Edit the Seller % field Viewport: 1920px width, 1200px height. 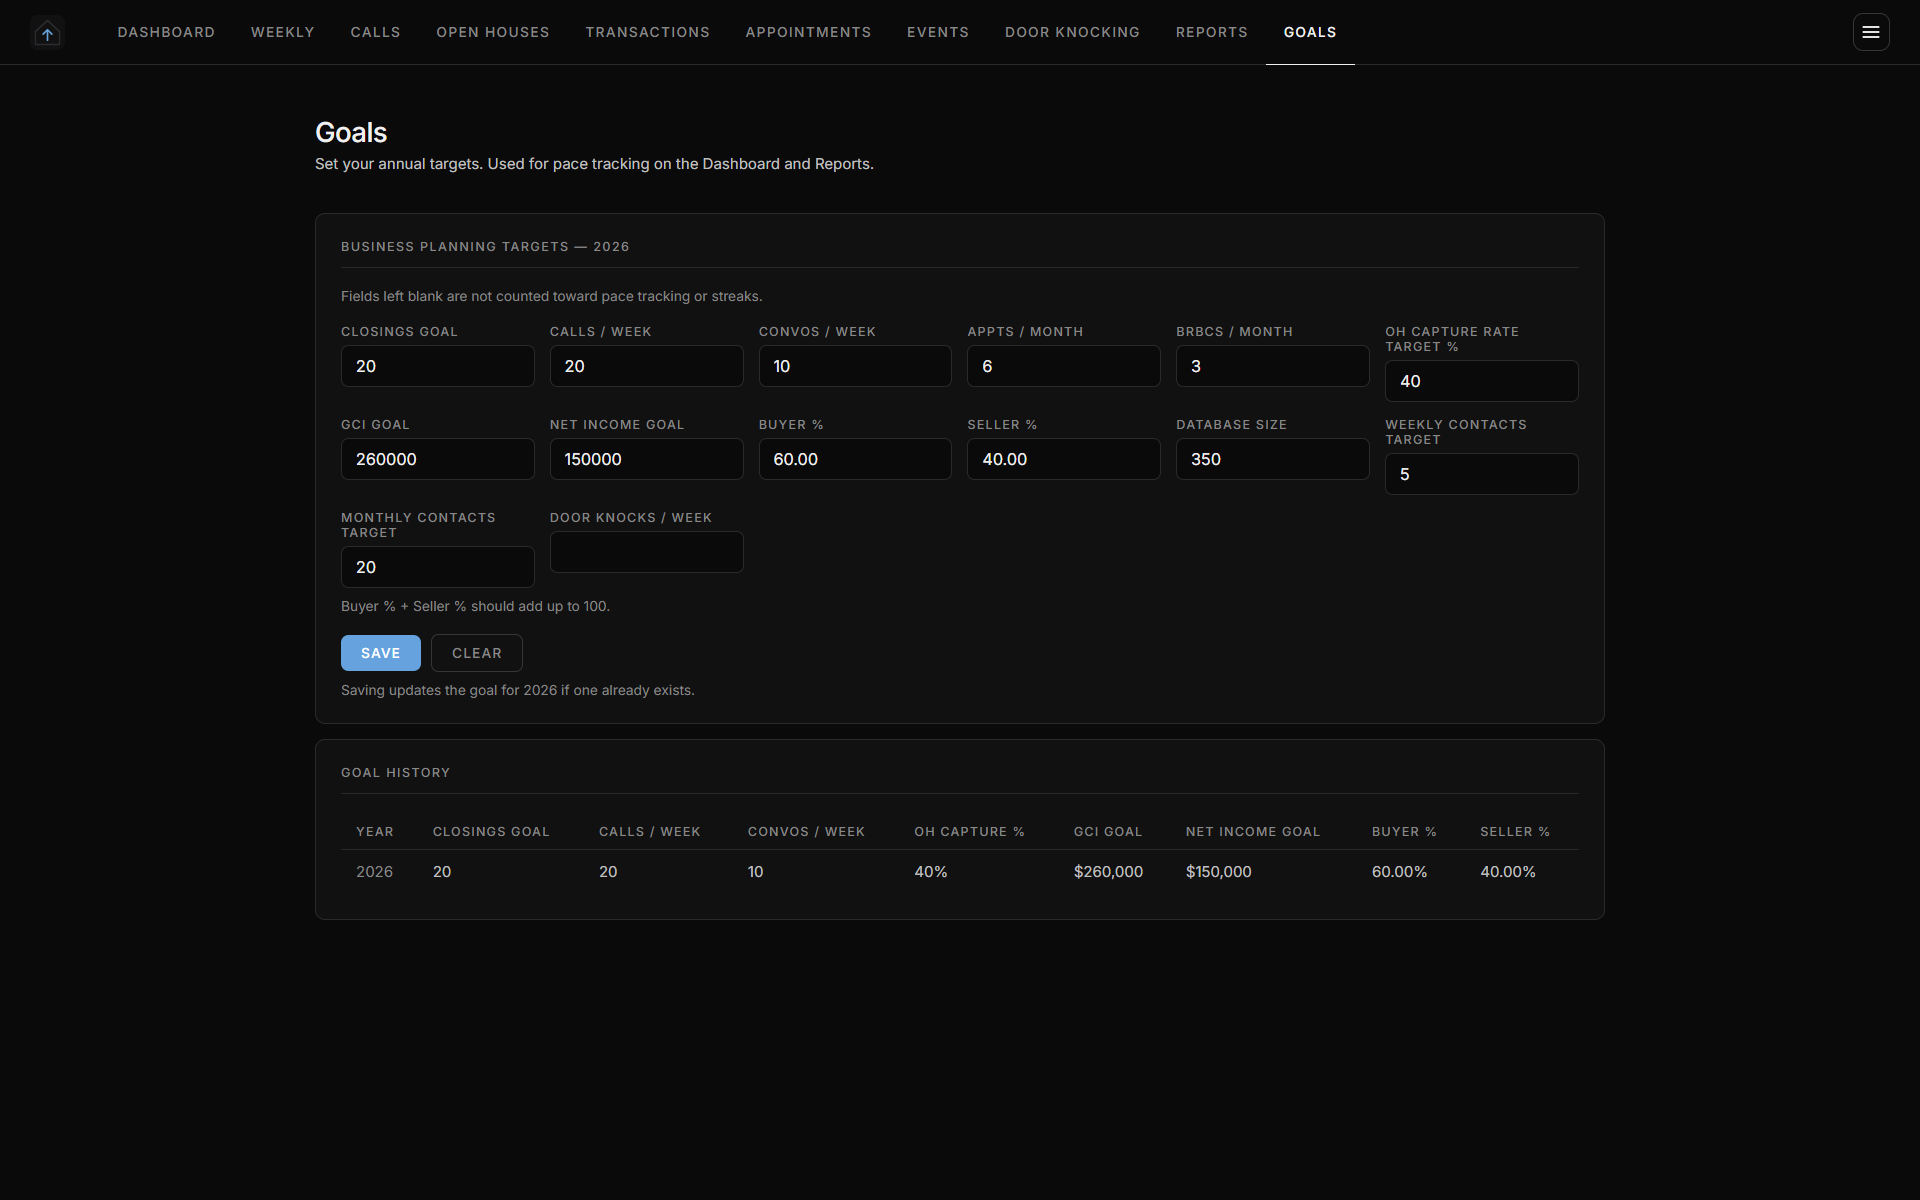tap(1063, 459)
